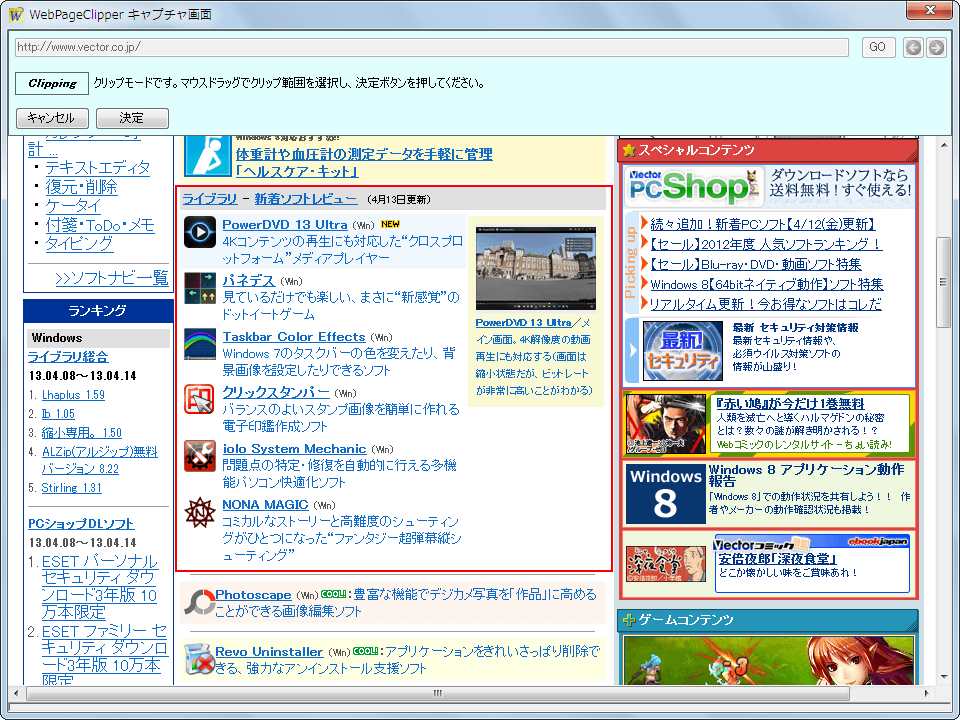The width and height of the screenshot is (960, 720).
Task: Open the クリックスタンパー link
Action: click(276, 392)
